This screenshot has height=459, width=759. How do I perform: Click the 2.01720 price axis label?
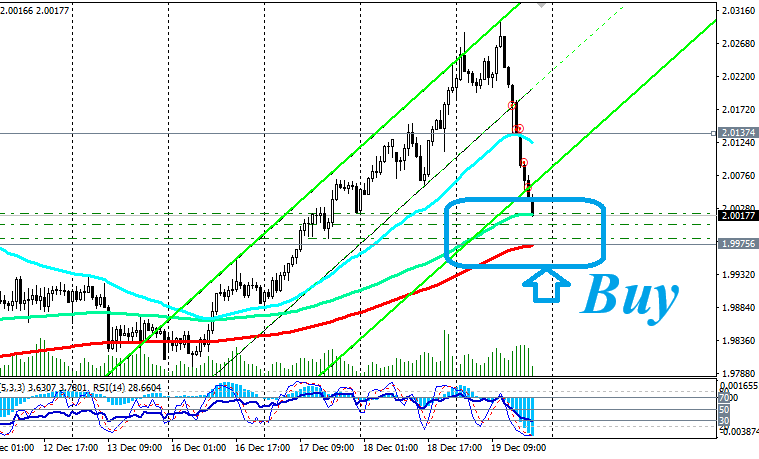pos(738,109)
